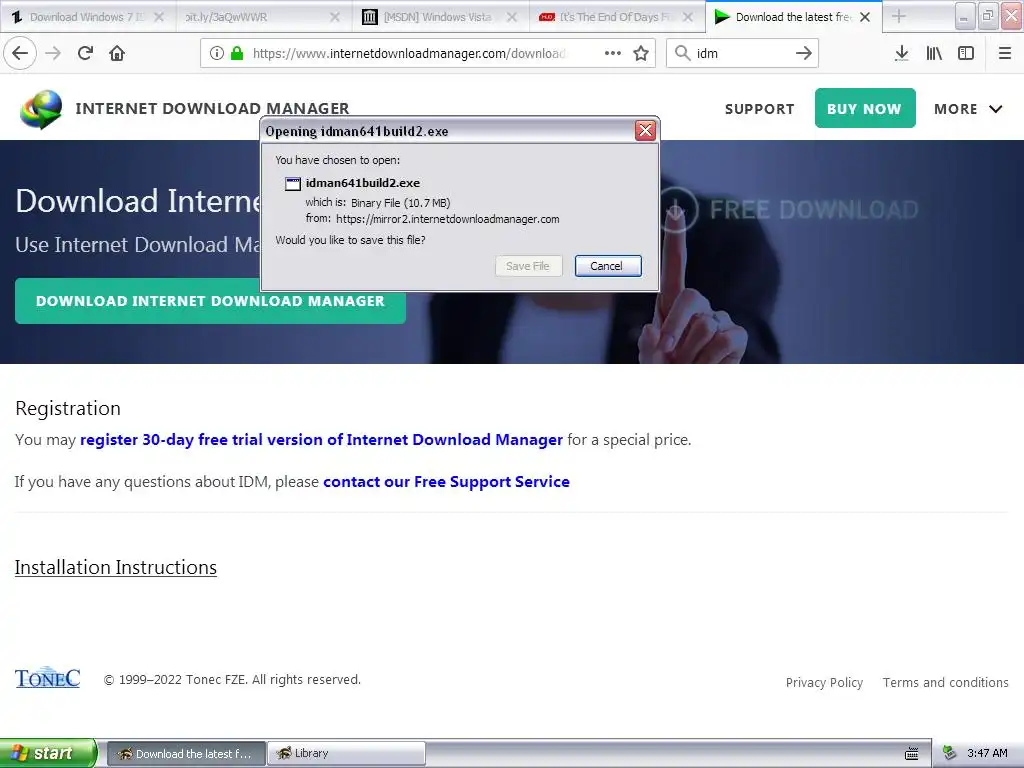This screenshot has height=768, width=1024.
Task: Switch to the Library taskbar window
Action: [x=345, y=754]
